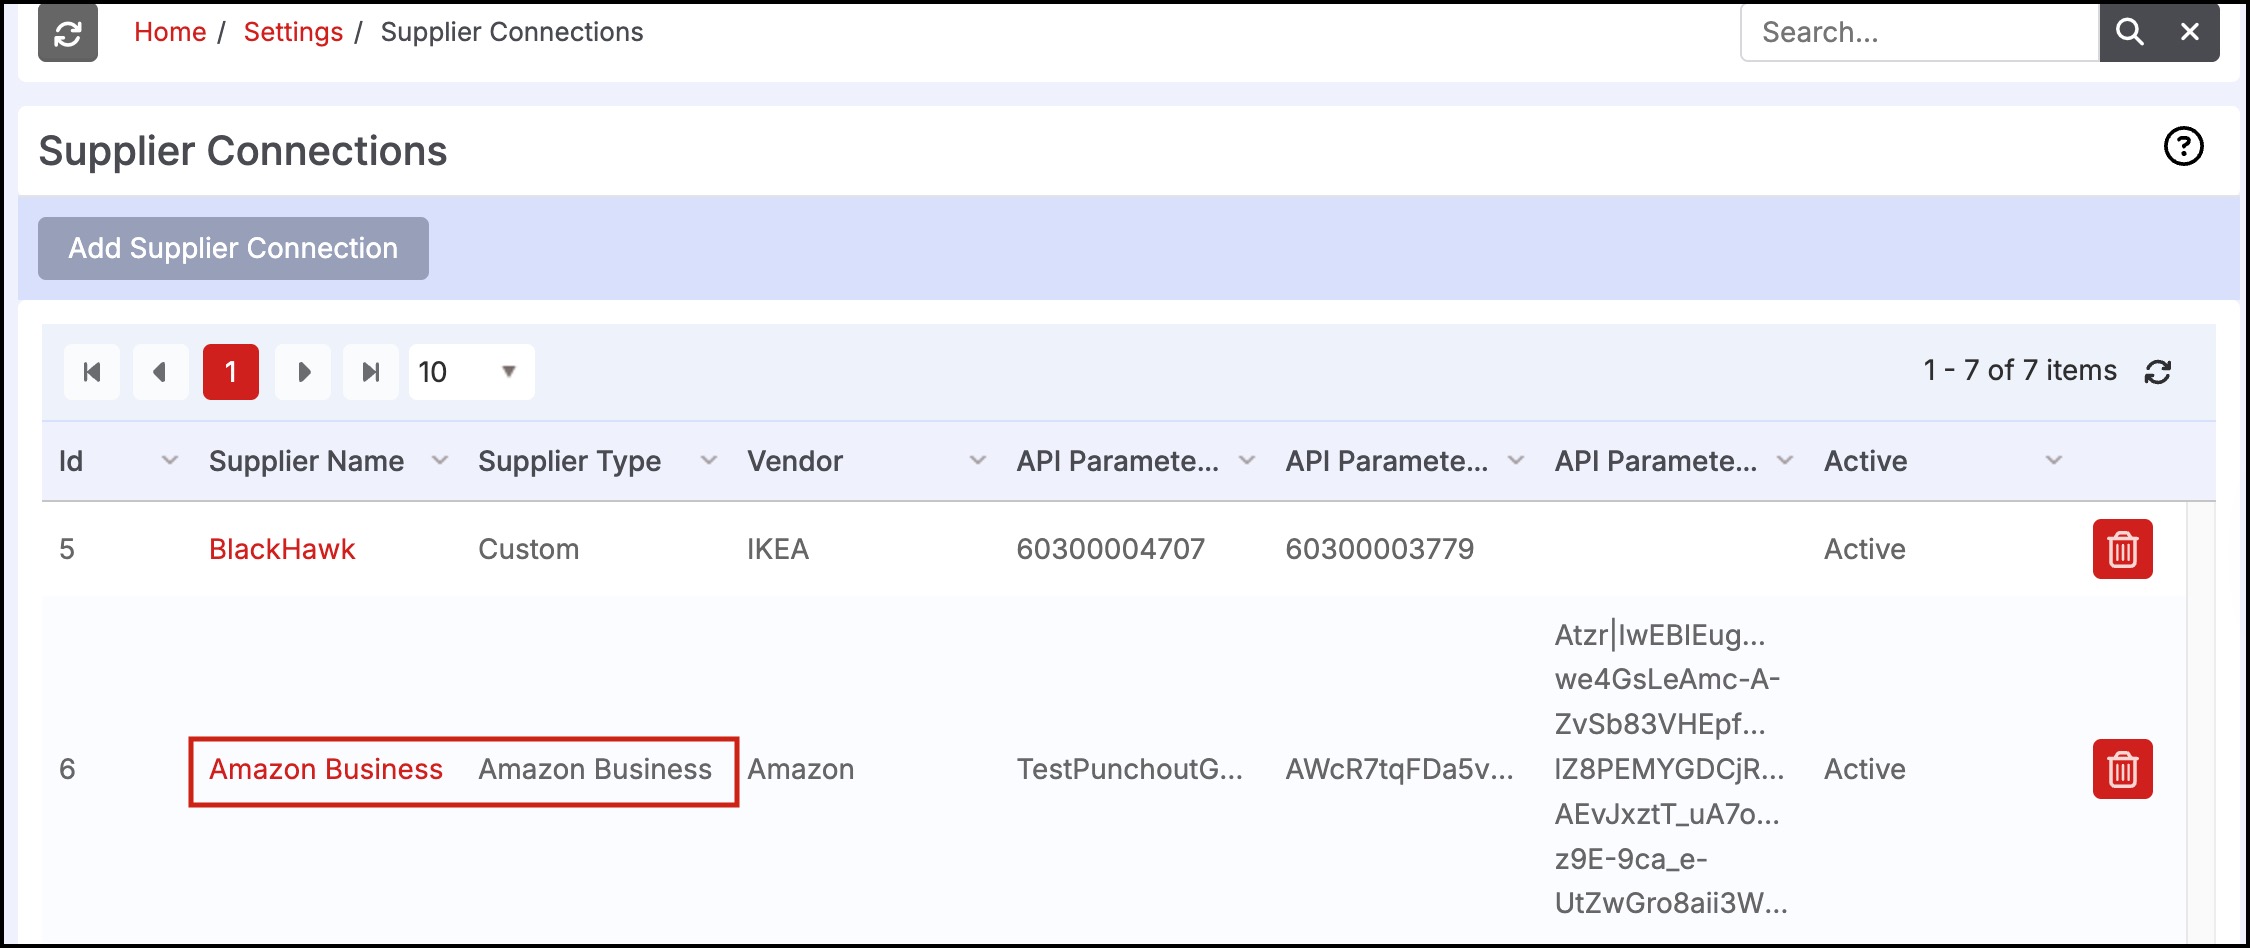Open the BlackHawk supplier link
2250x948 pixels.
pyautogui.click(x=282, y=549)
